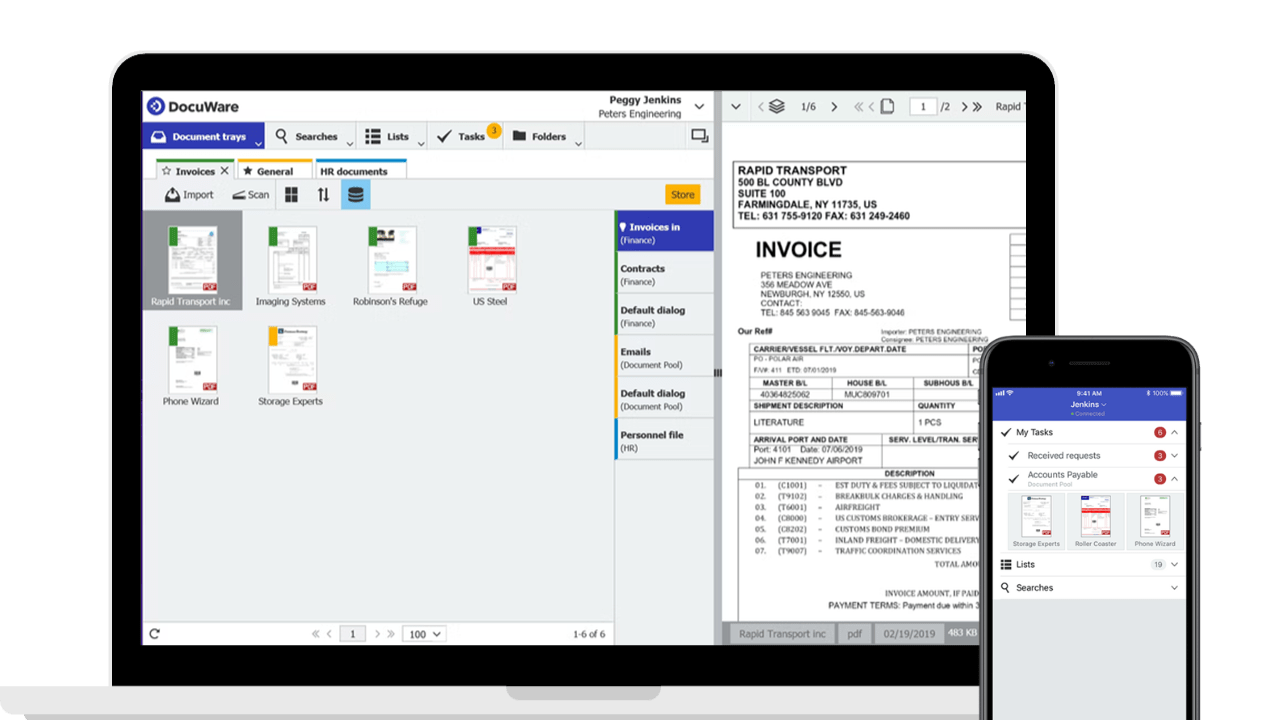Select Default dialog (Finance) entry

664,315
